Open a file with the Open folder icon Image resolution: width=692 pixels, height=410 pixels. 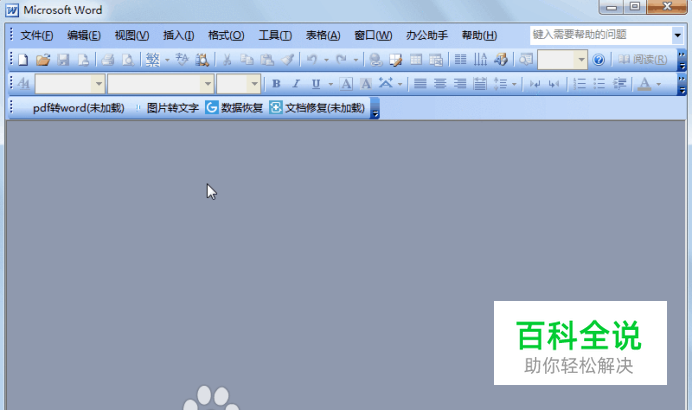[x=43, y=60]
